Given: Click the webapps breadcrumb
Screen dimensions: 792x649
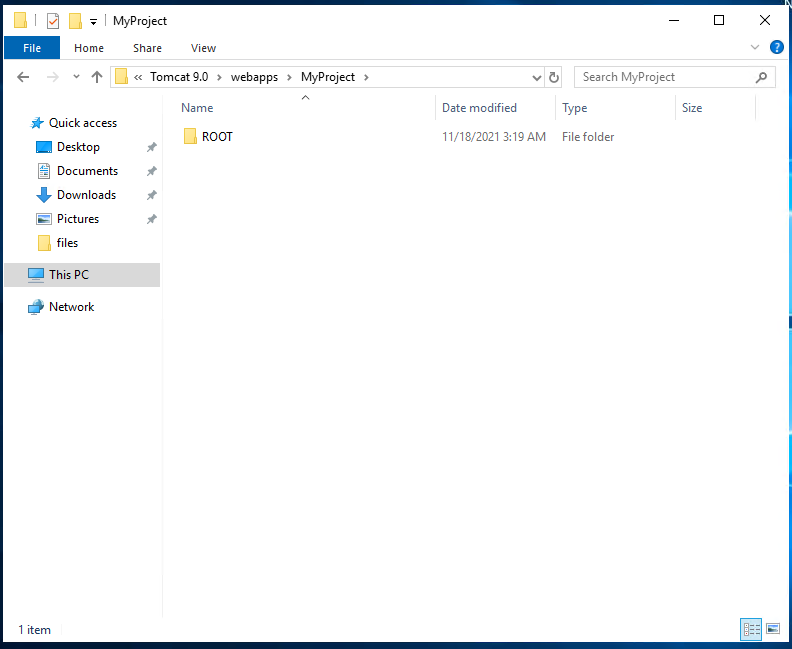Looking at the screenshot, I should coord(254,77).
